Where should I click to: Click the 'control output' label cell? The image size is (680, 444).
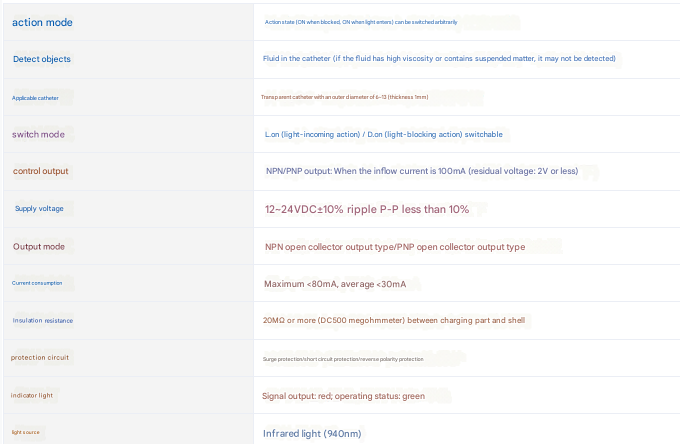(x=41, y=171)
